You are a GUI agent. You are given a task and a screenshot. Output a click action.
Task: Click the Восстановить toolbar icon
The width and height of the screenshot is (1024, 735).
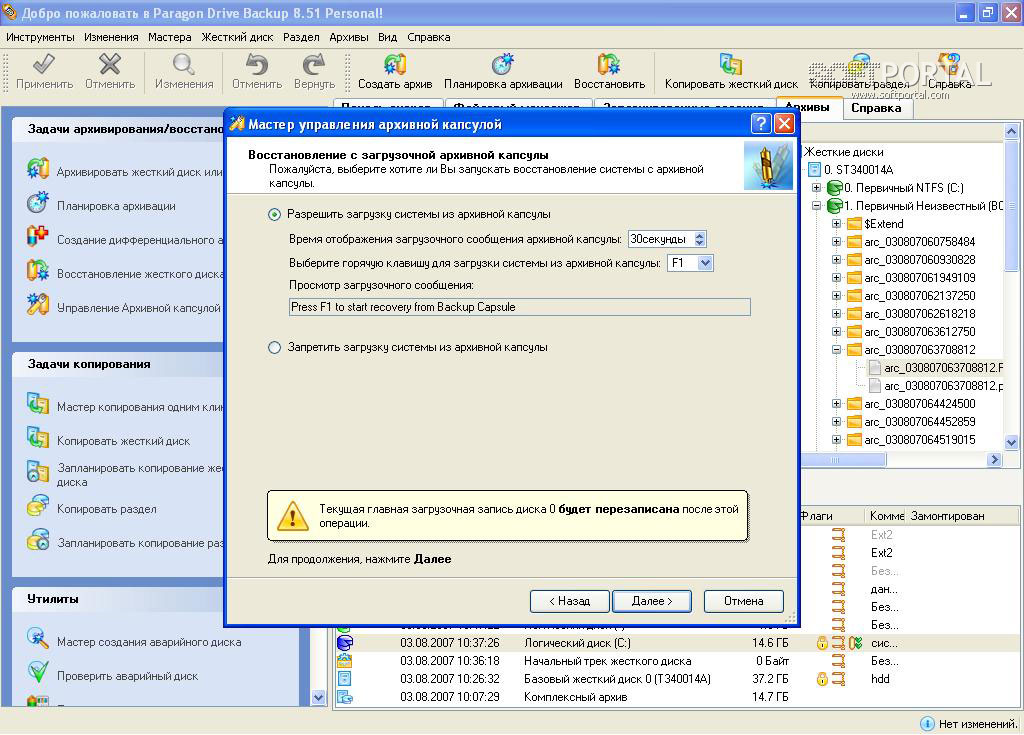609,65
